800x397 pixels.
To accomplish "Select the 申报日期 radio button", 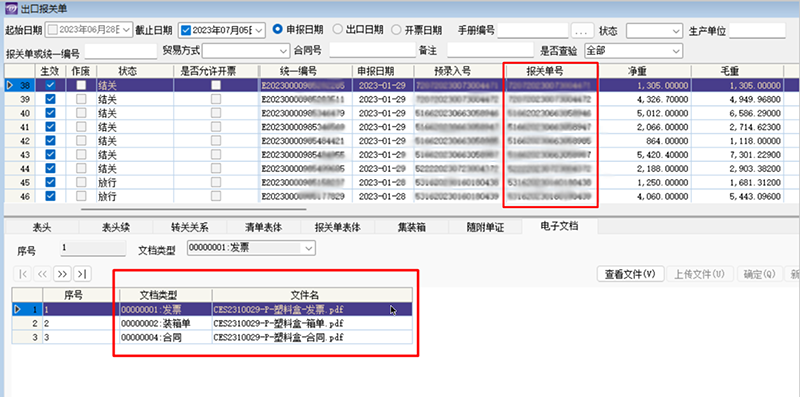I will pyautogui.click(x=278, y=30).
